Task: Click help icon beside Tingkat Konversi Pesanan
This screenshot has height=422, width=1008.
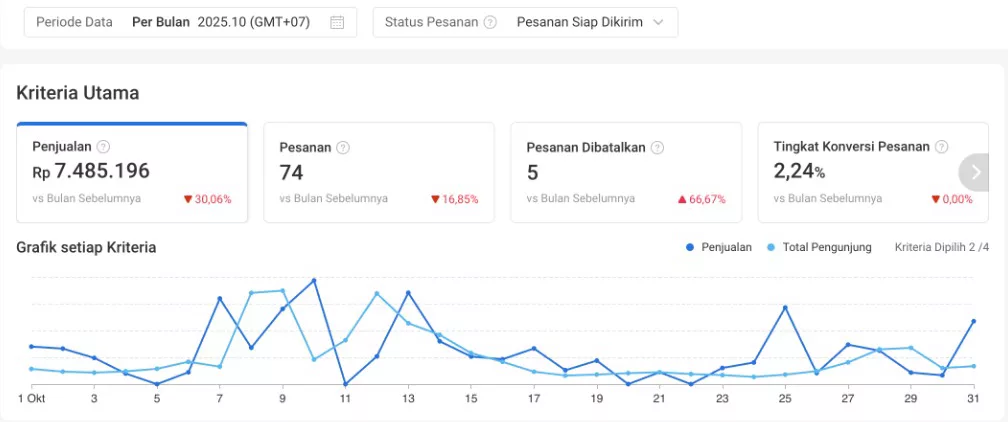Action: pos(941,147)
